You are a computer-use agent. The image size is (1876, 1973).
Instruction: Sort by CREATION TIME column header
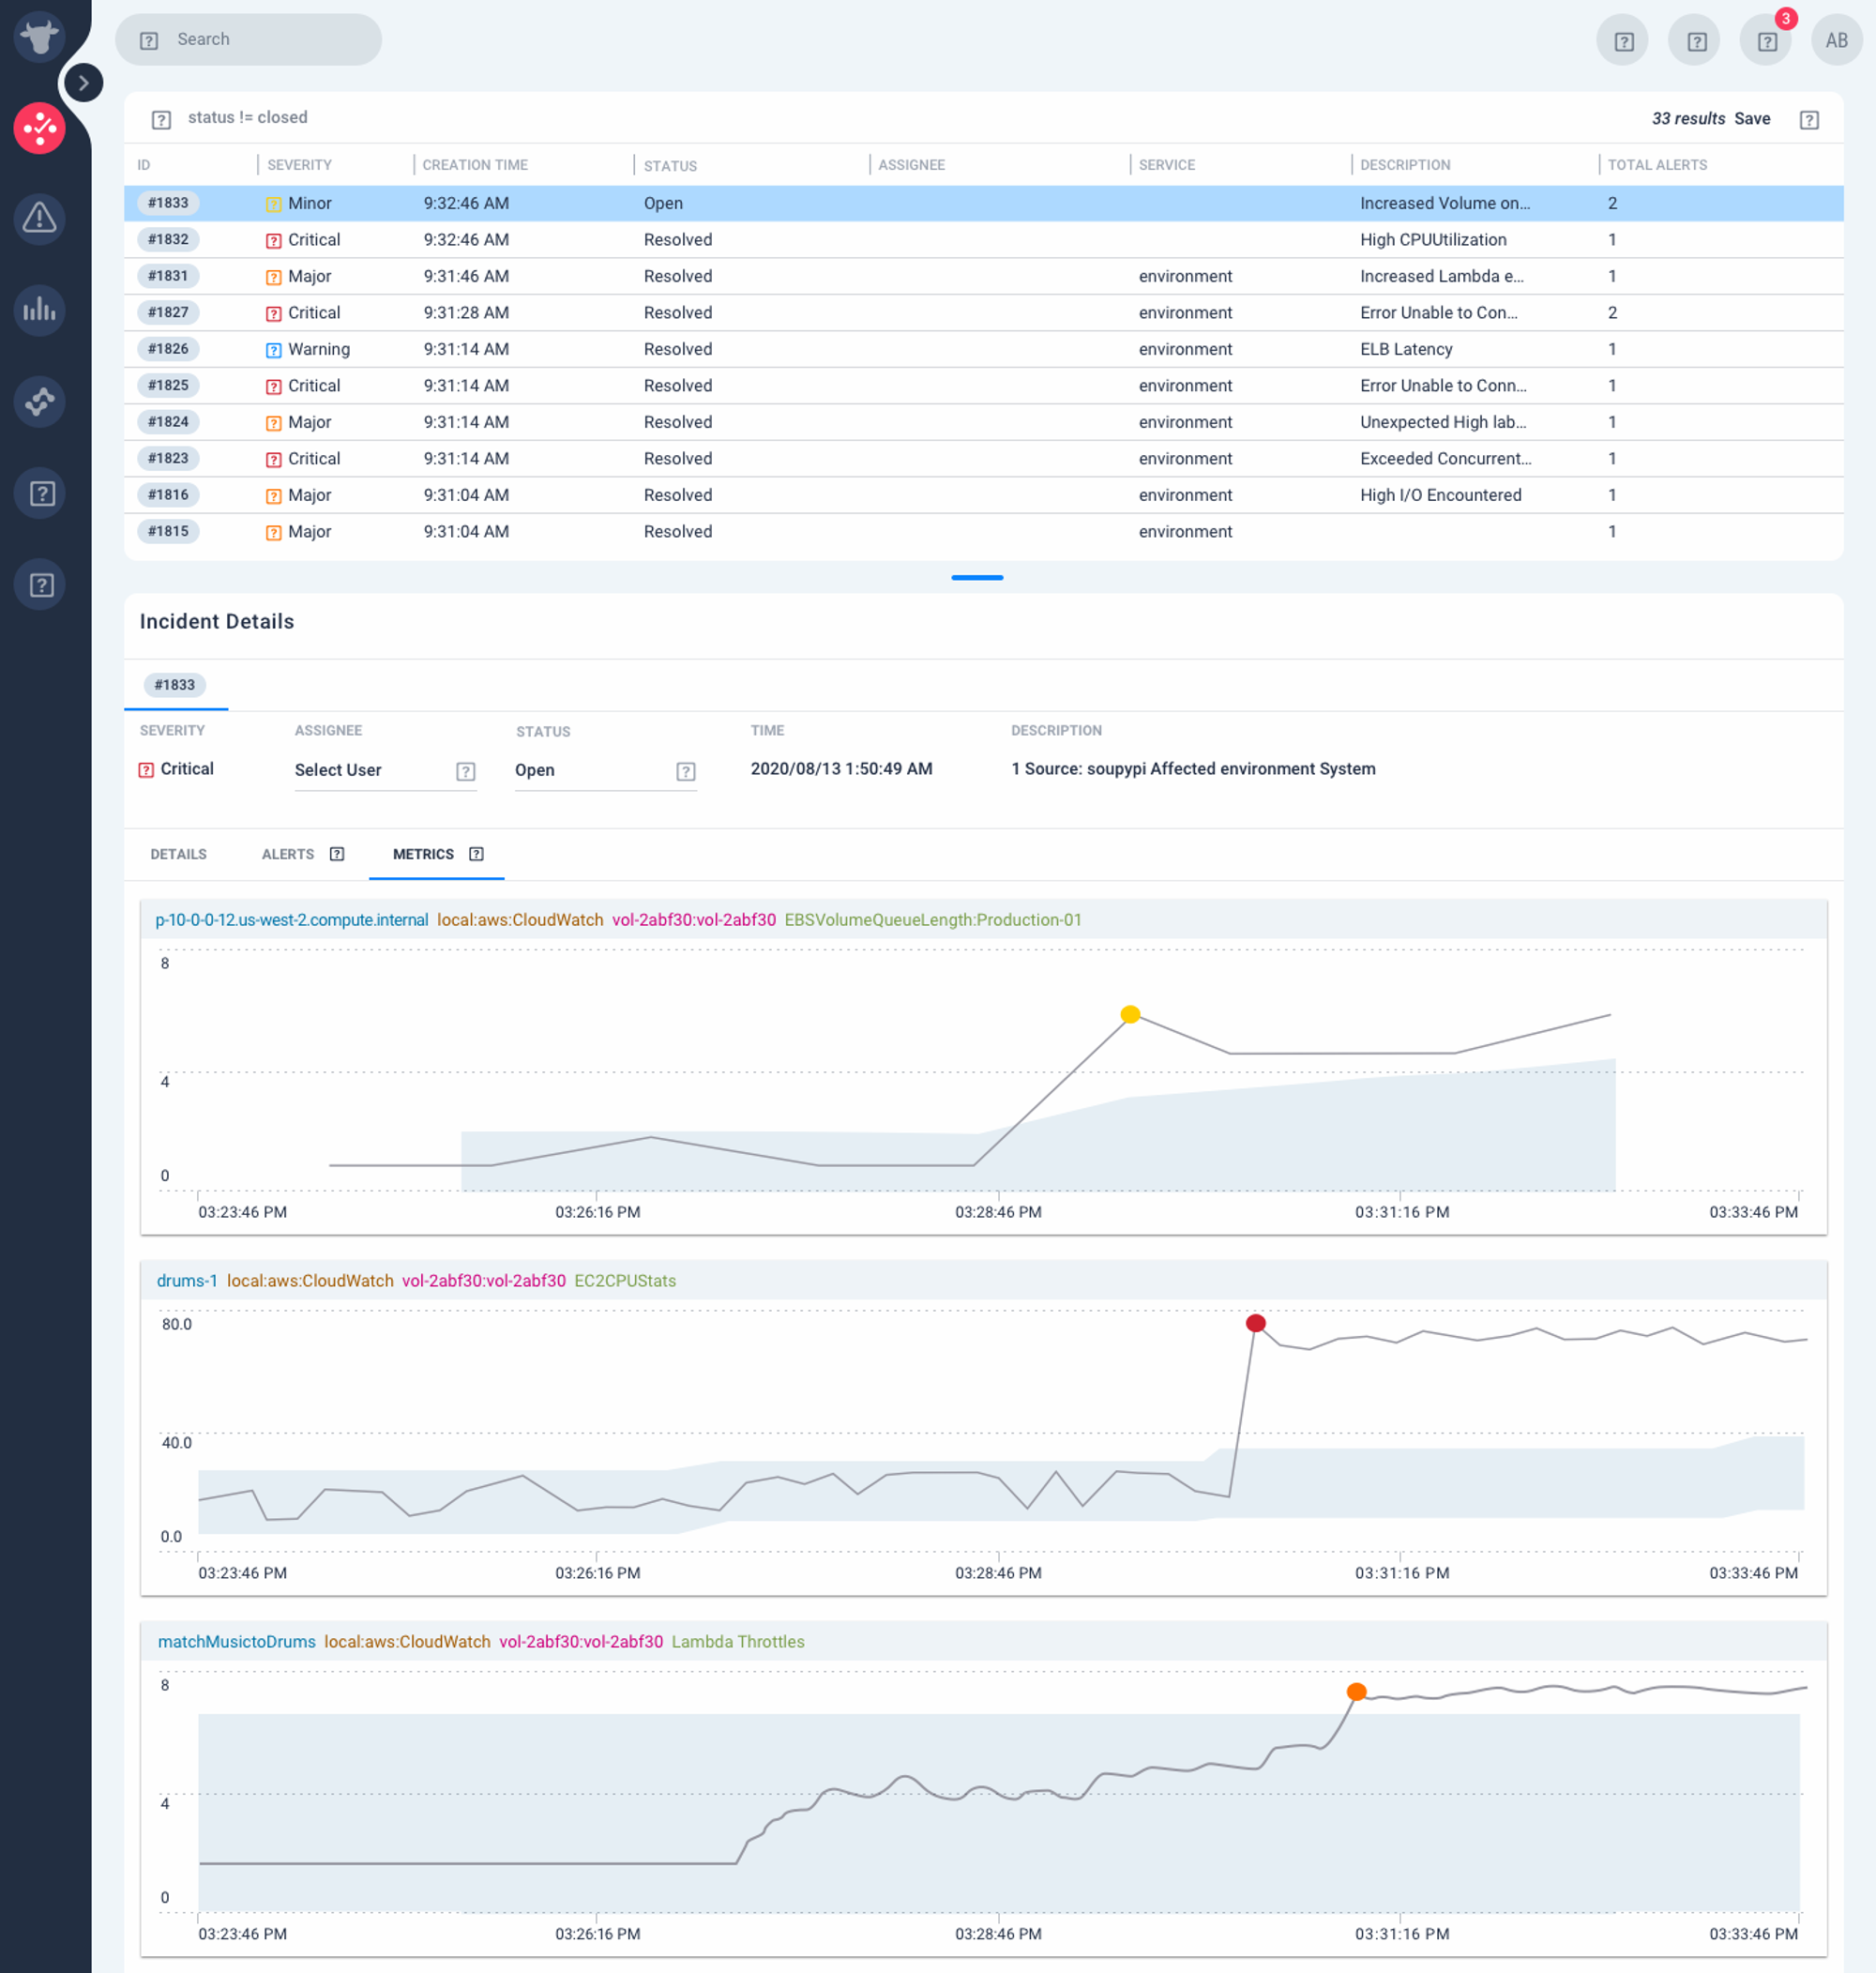pyautogui.click(x=475, y=165)
